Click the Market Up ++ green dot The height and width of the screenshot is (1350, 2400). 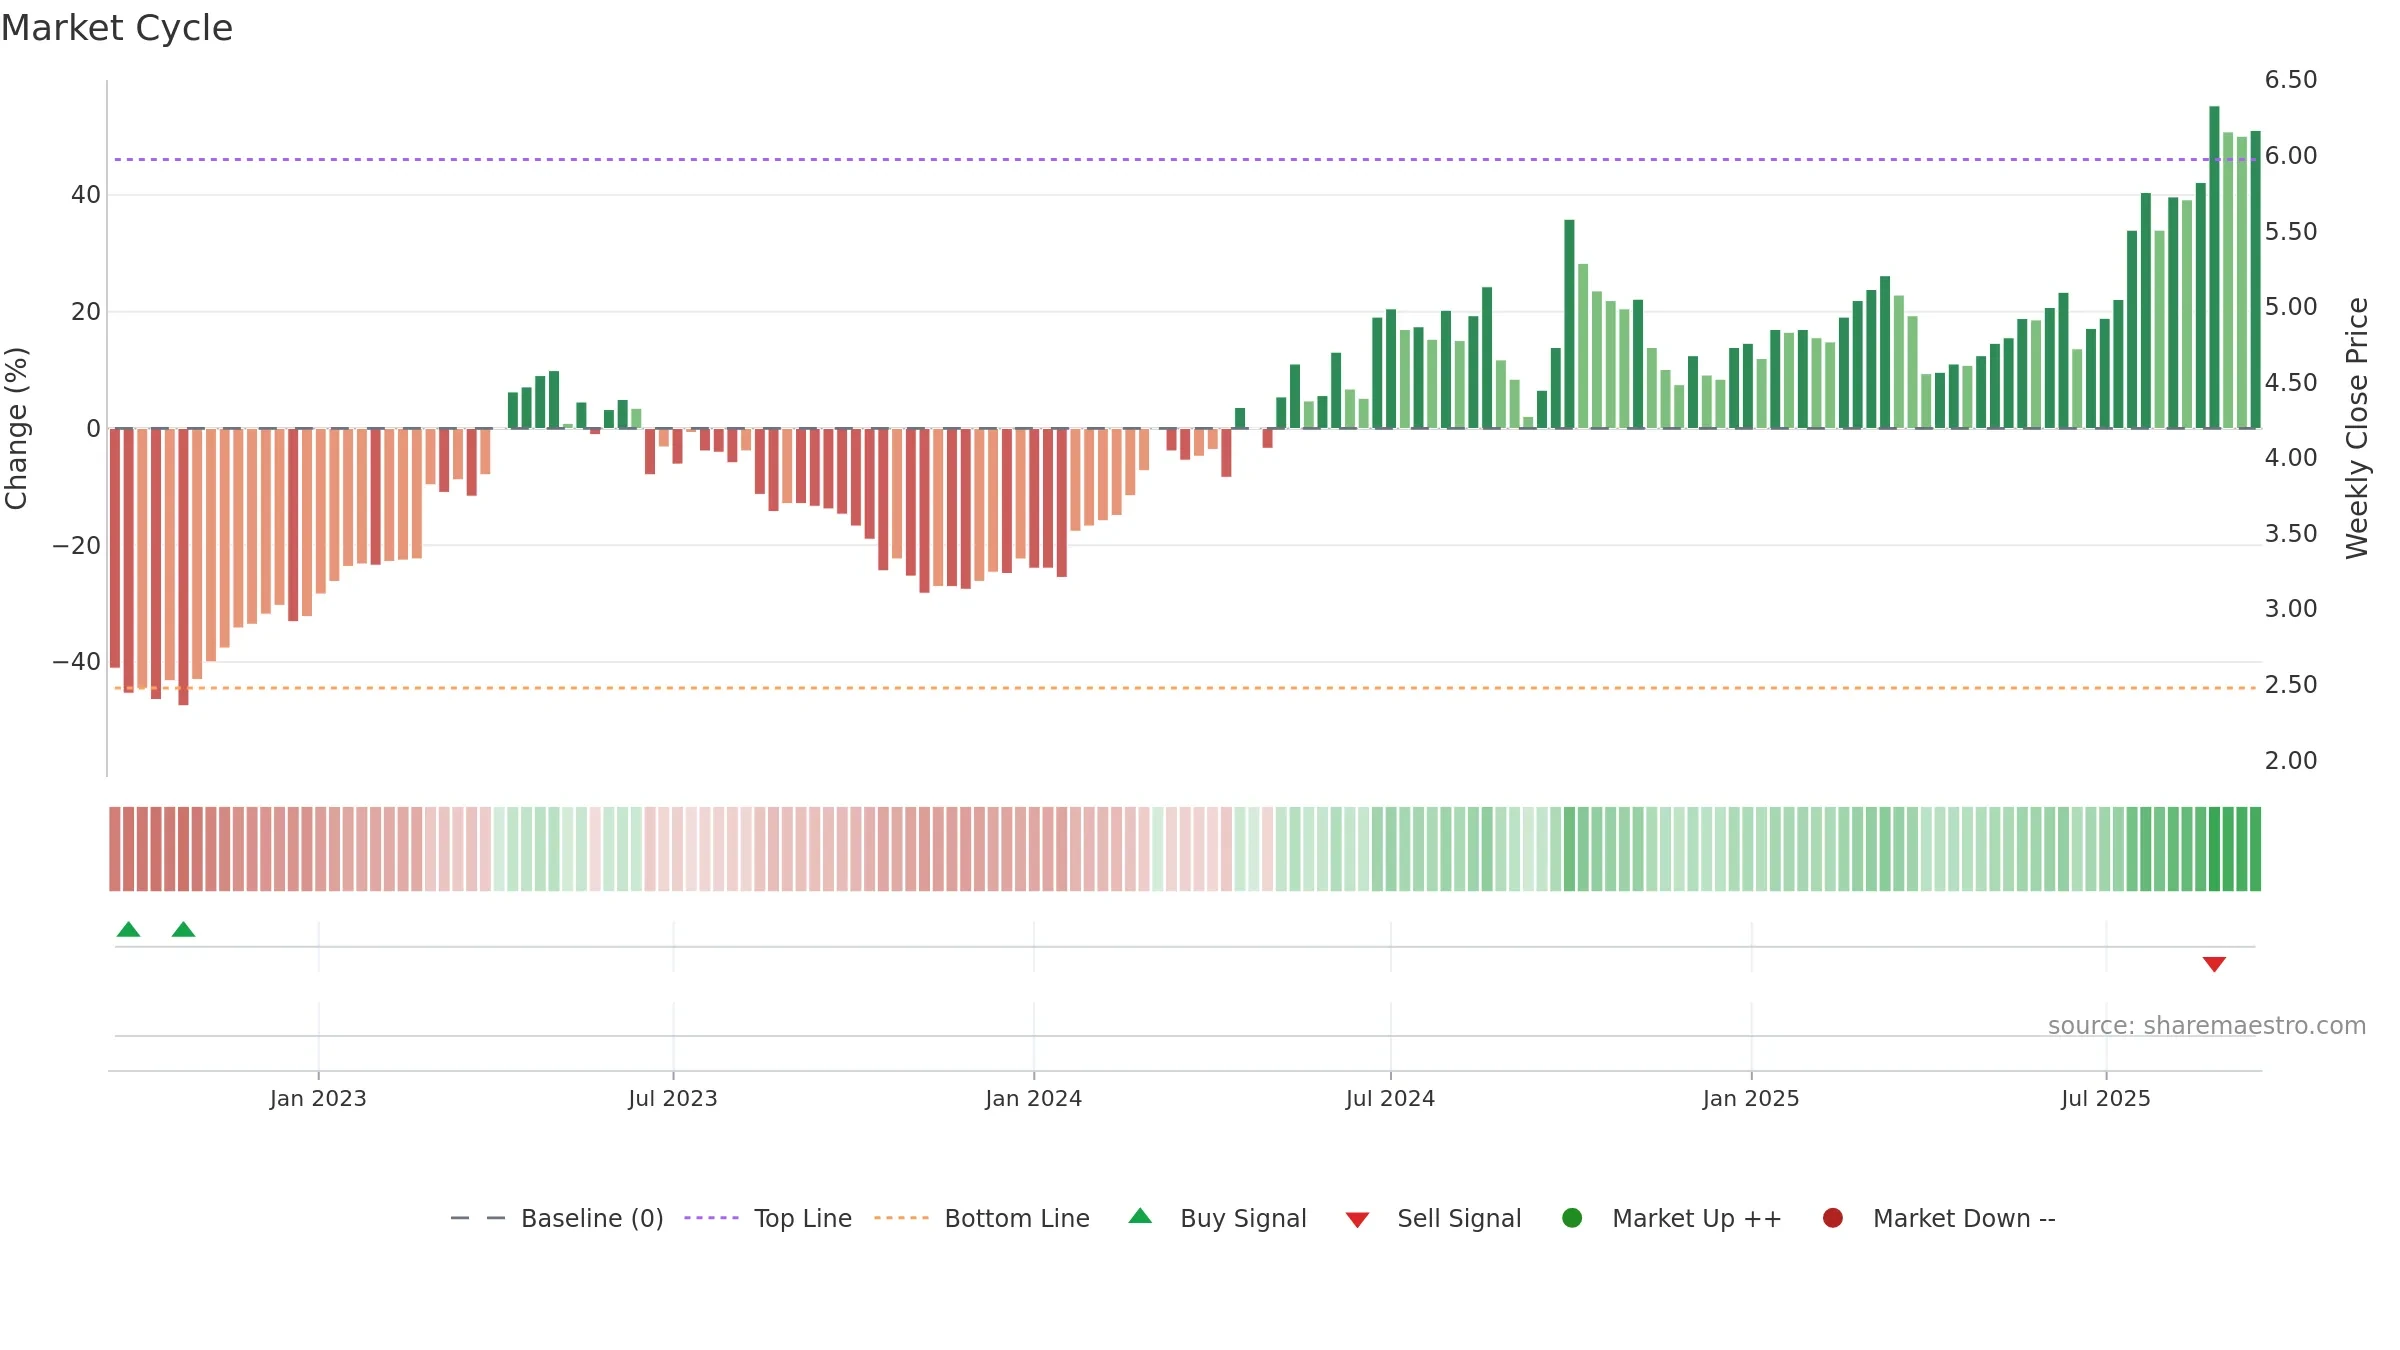(1572, 1218)
